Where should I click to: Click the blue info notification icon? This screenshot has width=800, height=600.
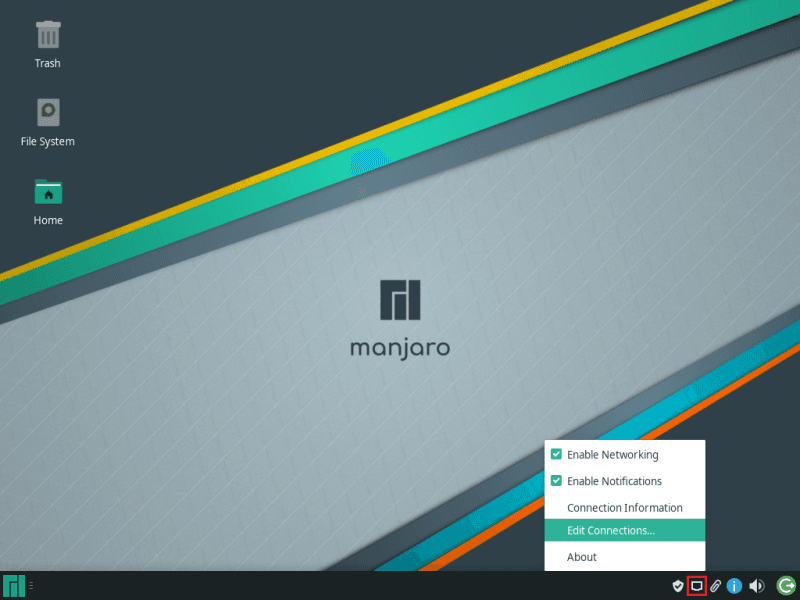(734, 586)
